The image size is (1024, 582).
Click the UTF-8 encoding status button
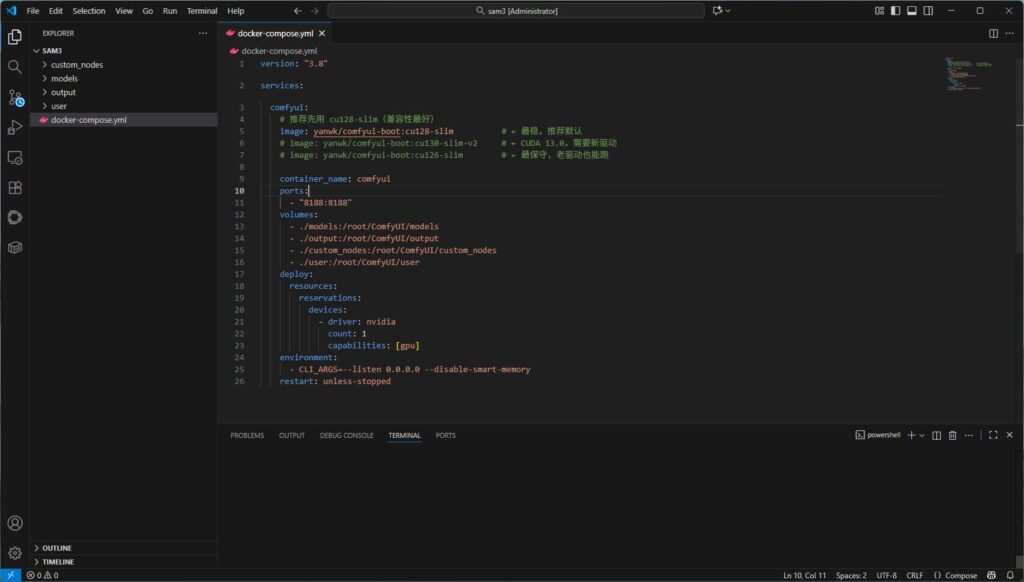pyautogui.click(x=886, y=575)
